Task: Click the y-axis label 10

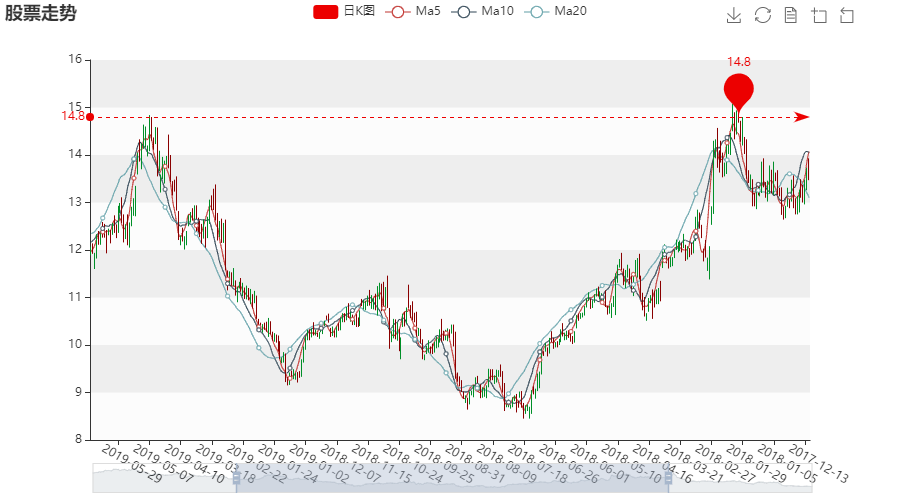Action: point(75,344)
